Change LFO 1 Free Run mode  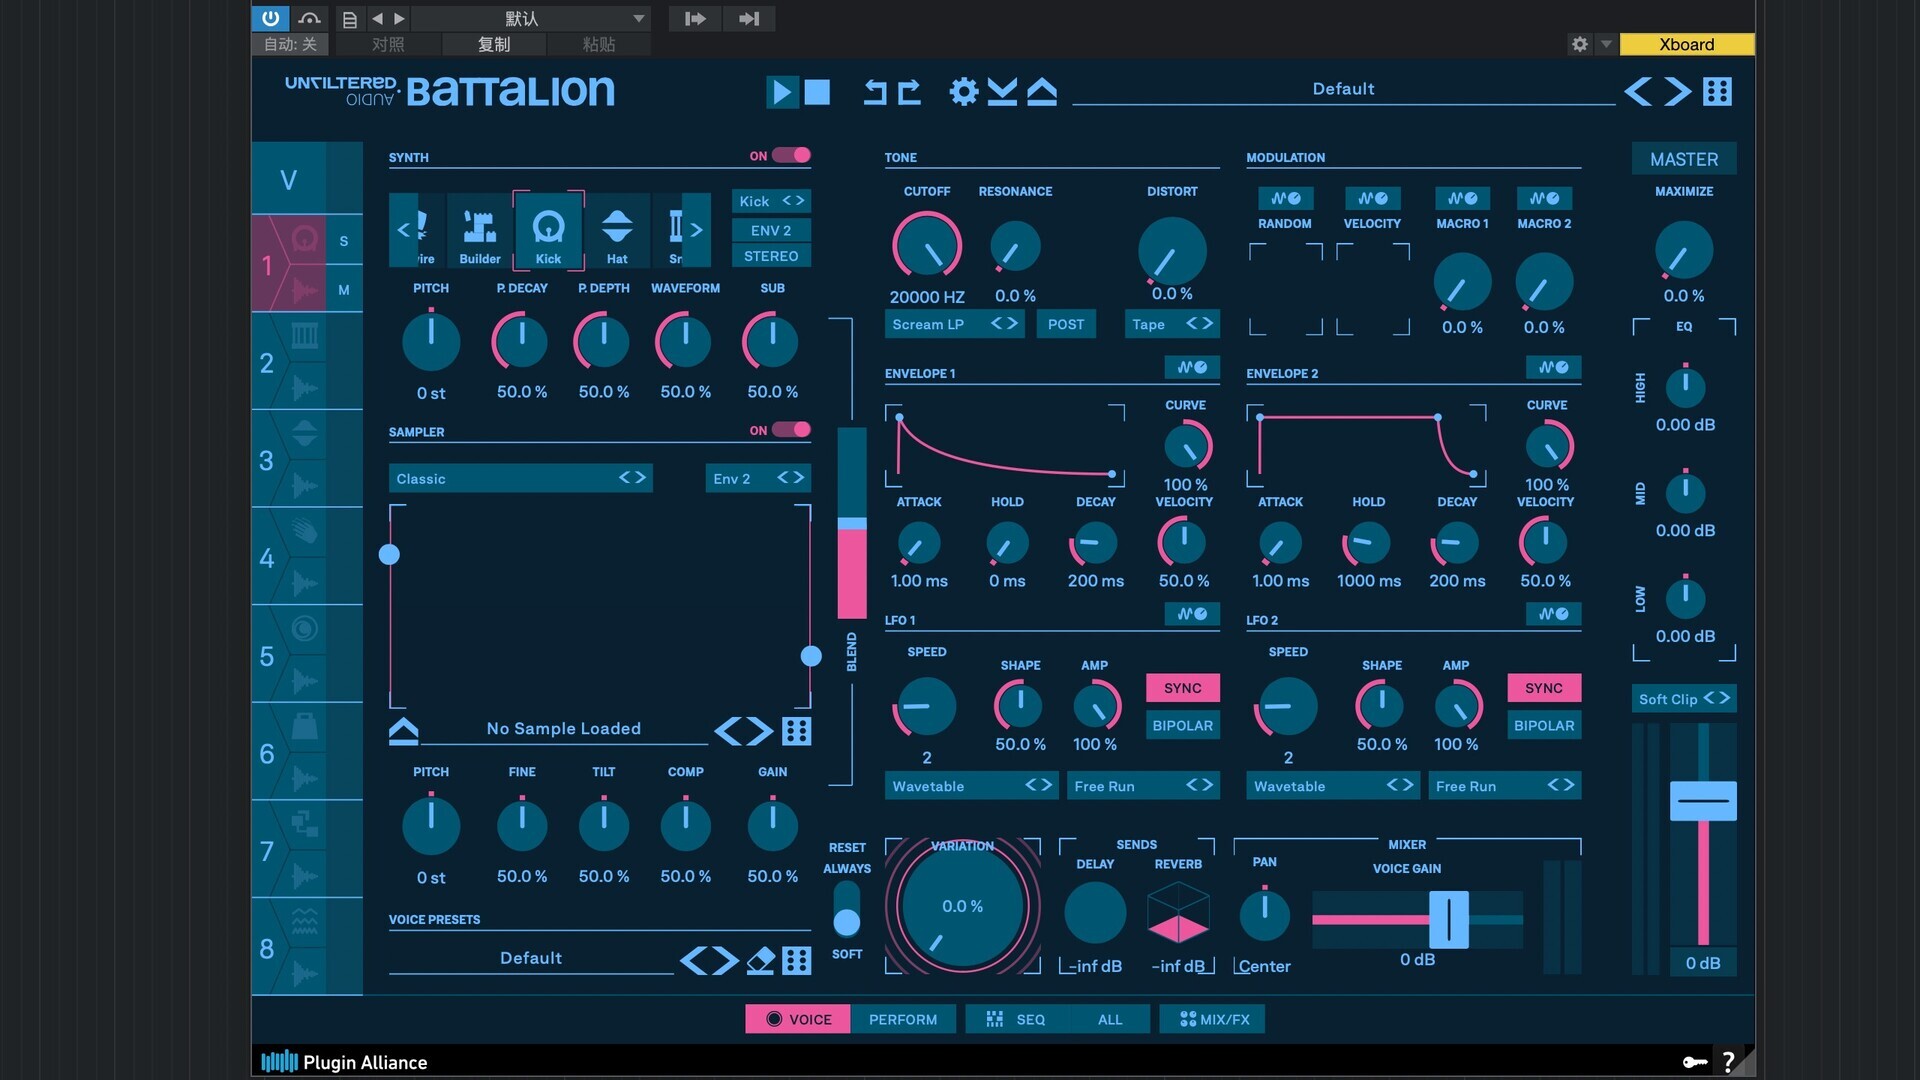1143,786
